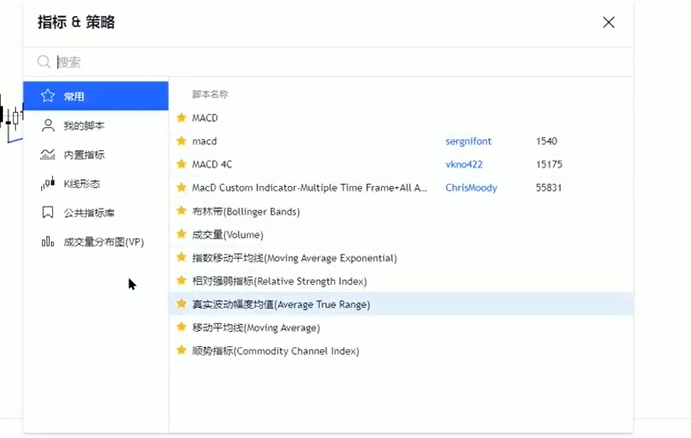Add the uppercase MACD indicator
Image resolution: width=691 pixels, height=438 pixels.
pyautogui.click(x=205, y=118)
